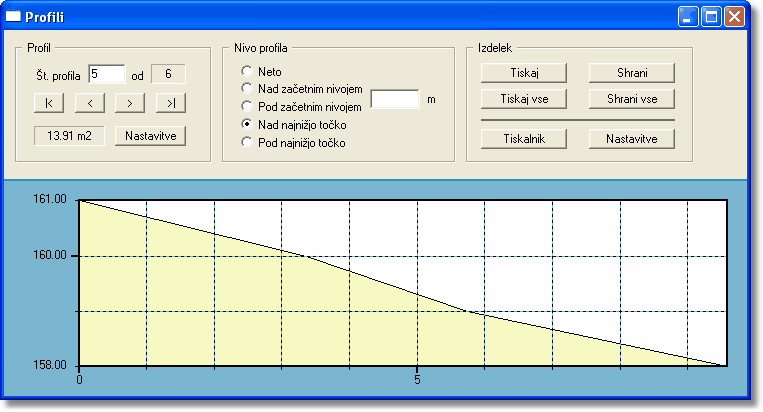Choose Nad začetnim nivojem option

point(247,89)
